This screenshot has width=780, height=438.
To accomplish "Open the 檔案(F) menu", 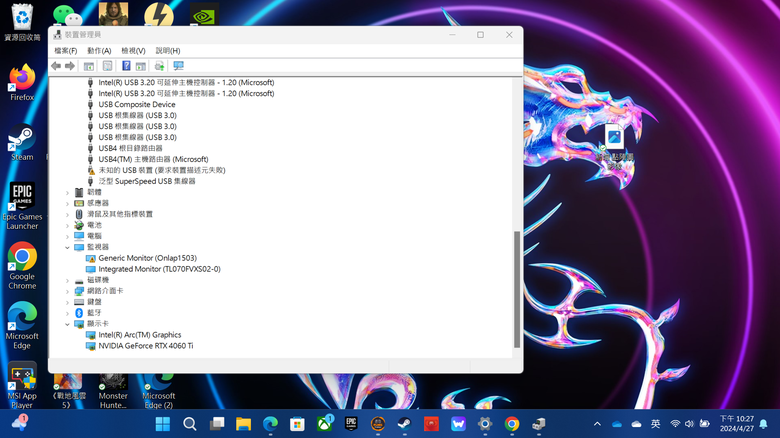I will [x=66, y=51].
